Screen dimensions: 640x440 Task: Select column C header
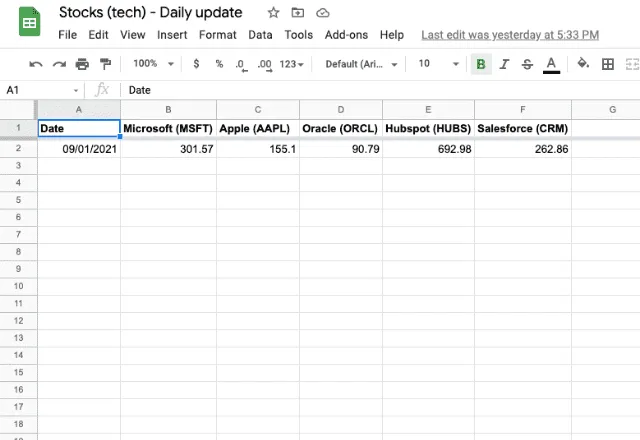258,110
